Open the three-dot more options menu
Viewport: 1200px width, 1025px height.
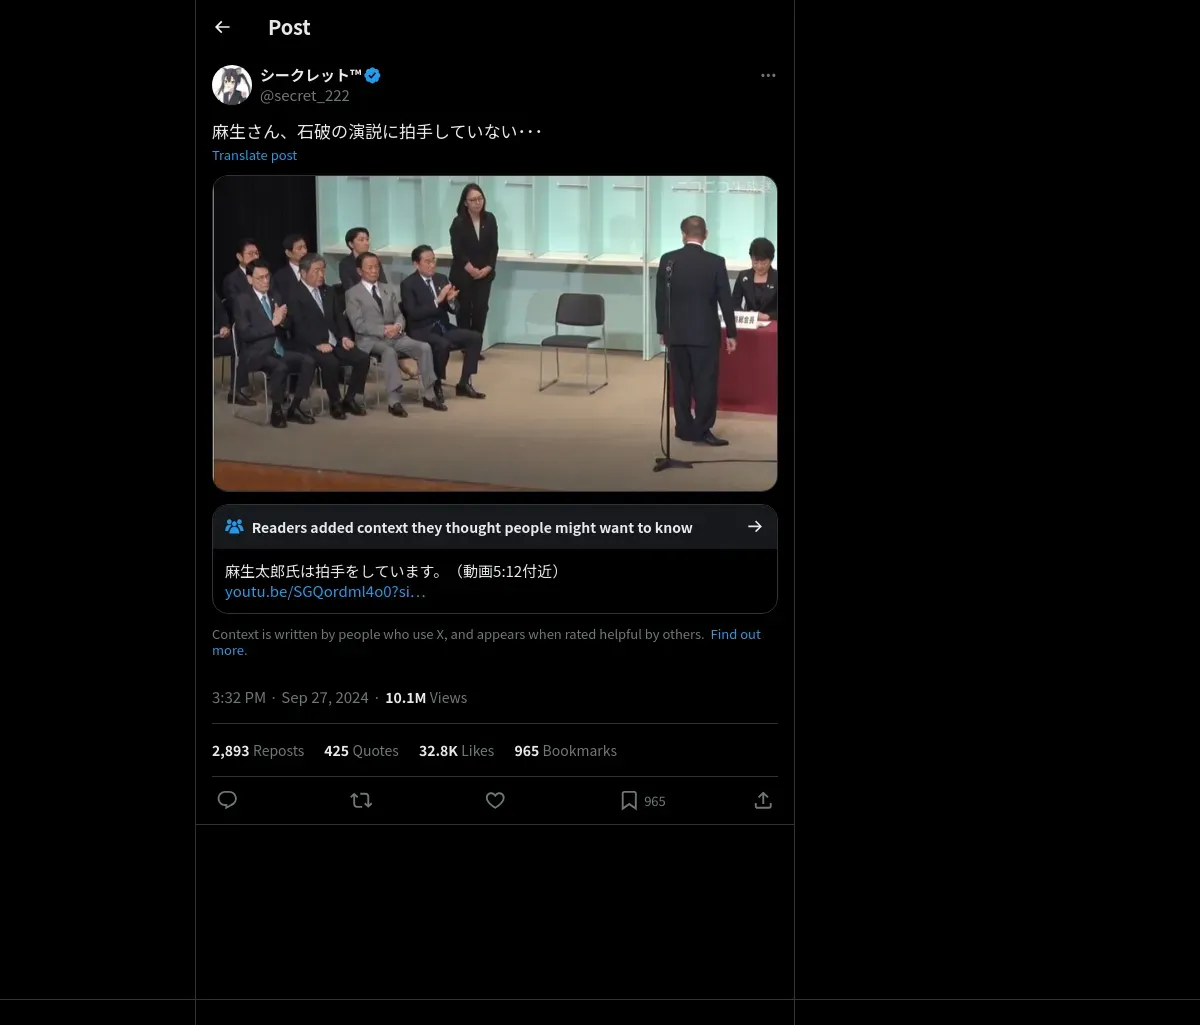click(768, 75)
